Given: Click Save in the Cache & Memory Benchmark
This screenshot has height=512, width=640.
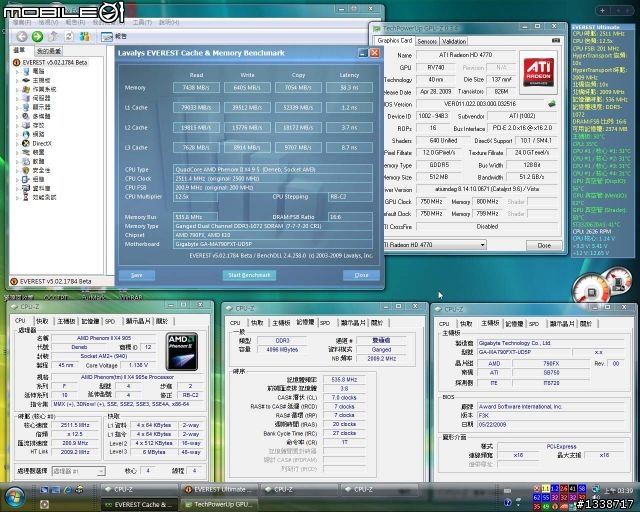Looking at the screenshot, I should [137, 275].
